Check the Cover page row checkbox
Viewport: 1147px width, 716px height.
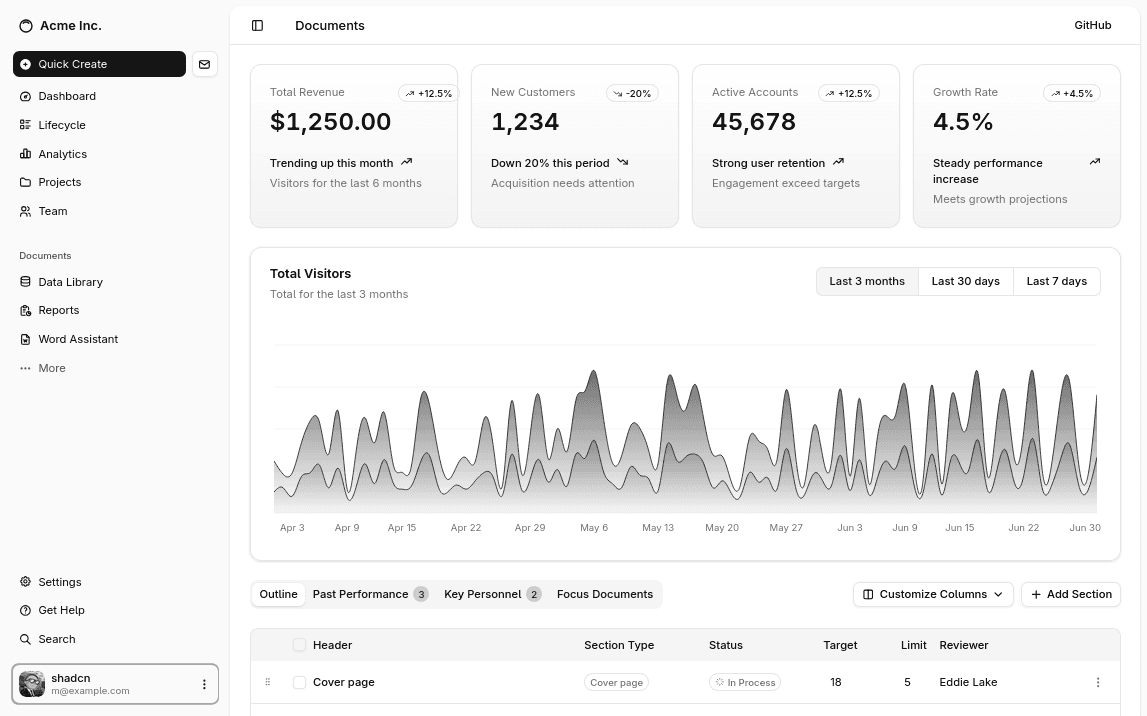299,682
